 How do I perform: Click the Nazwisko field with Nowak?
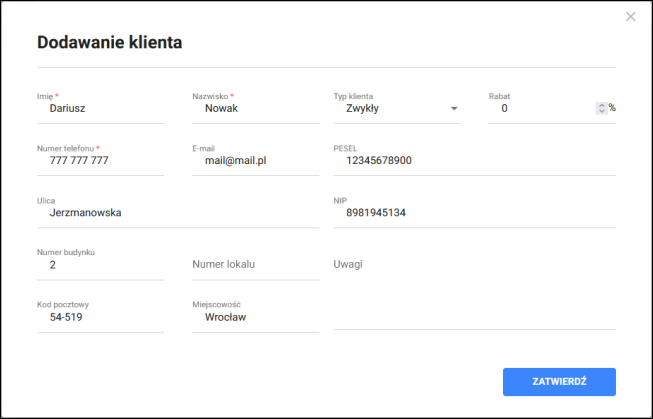tap(255, 108)
